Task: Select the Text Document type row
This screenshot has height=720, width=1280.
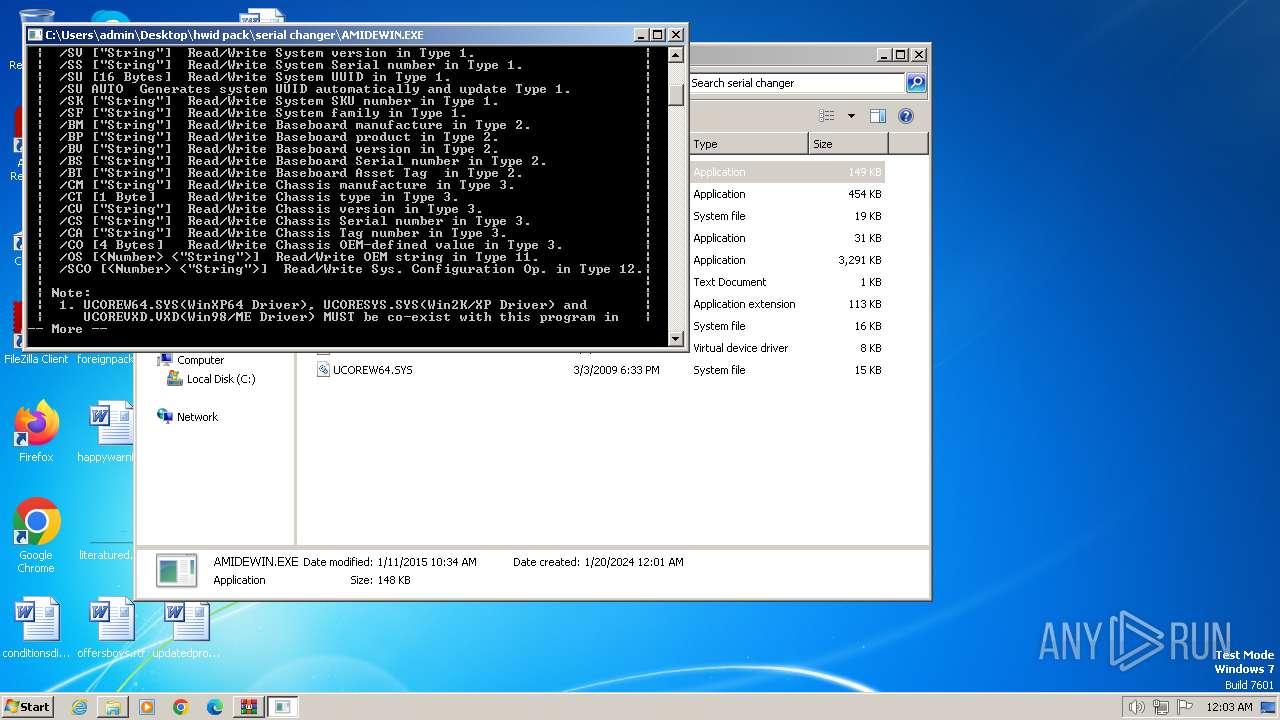Action: point(786,282)
